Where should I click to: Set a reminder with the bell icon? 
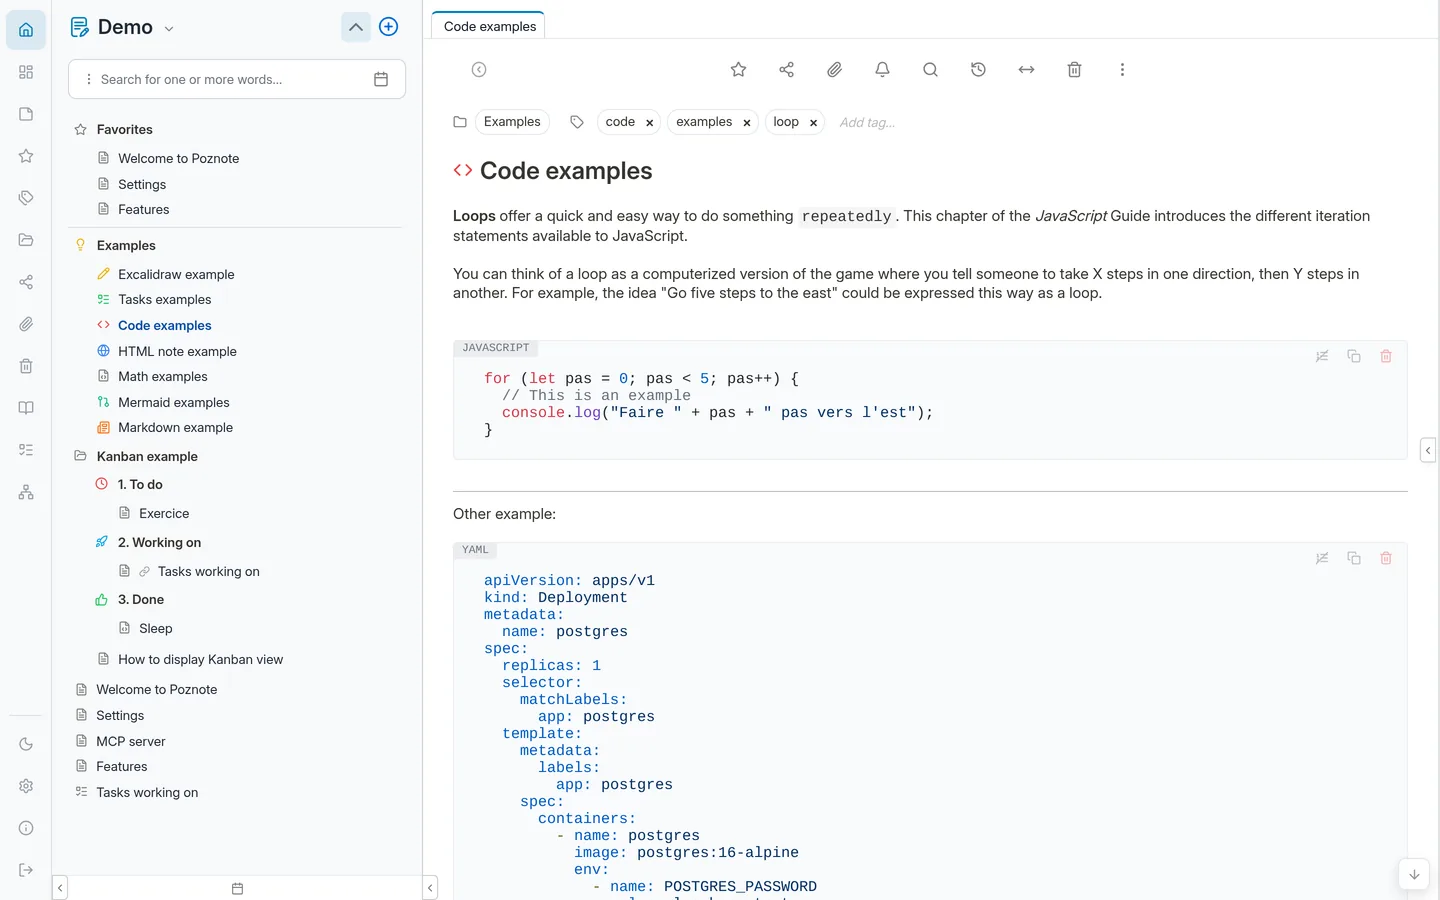click(x=882, y=69)
